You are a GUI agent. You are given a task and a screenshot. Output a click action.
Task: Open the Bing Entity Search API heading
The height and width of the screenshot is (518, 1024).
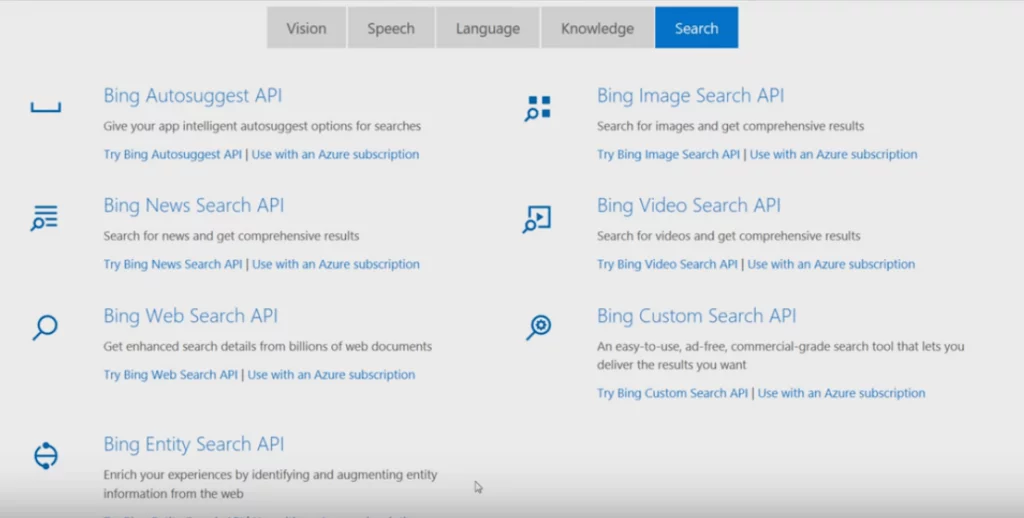coord(194,444)
